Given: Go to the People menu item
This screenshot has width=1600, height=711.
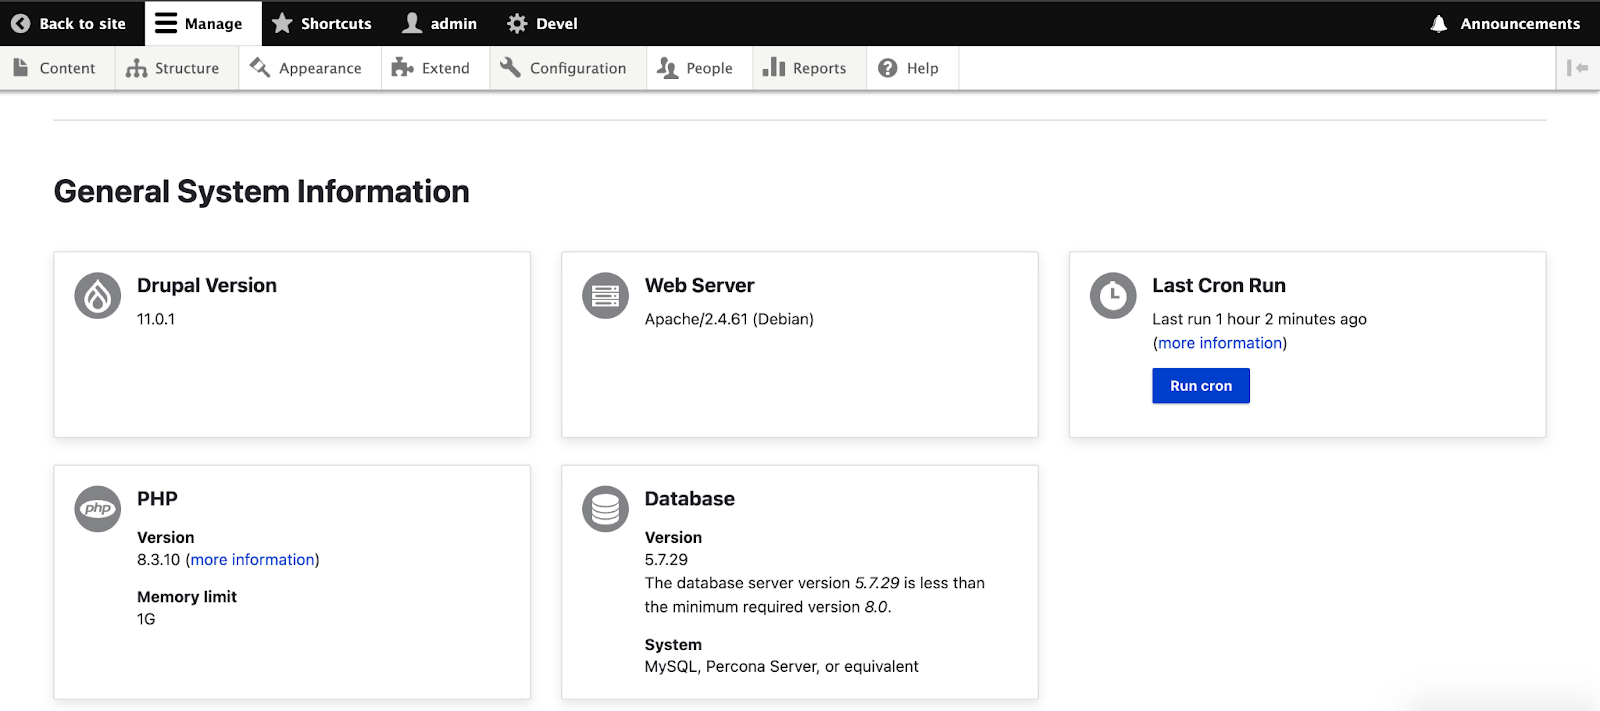Looking at the screenshot, I should tap(699, 68).
